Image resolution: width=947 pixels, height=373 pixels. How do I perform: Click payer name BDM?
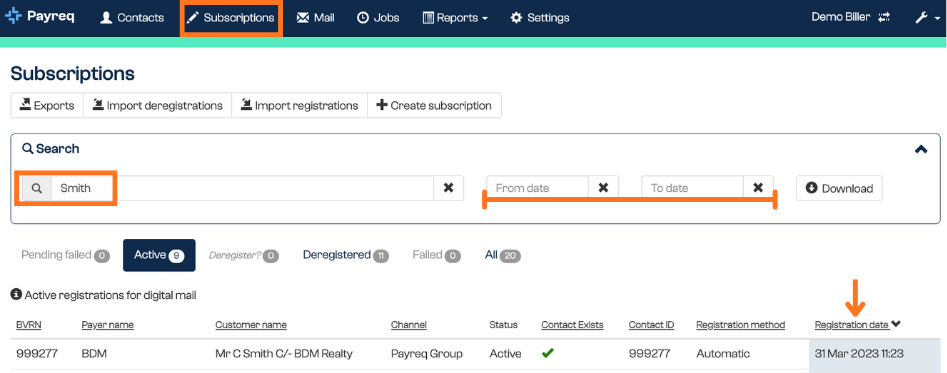point(94,354)
